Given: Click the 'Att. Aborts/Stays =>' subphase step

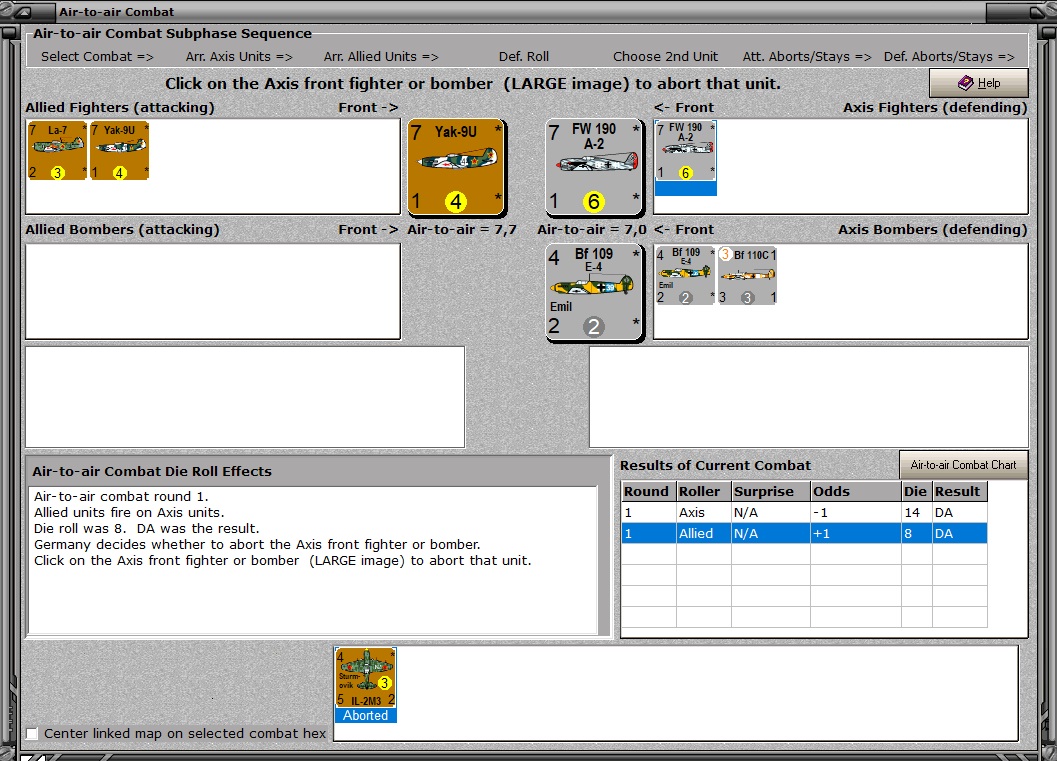Looking at the screenshot, I should coord(807,57).
